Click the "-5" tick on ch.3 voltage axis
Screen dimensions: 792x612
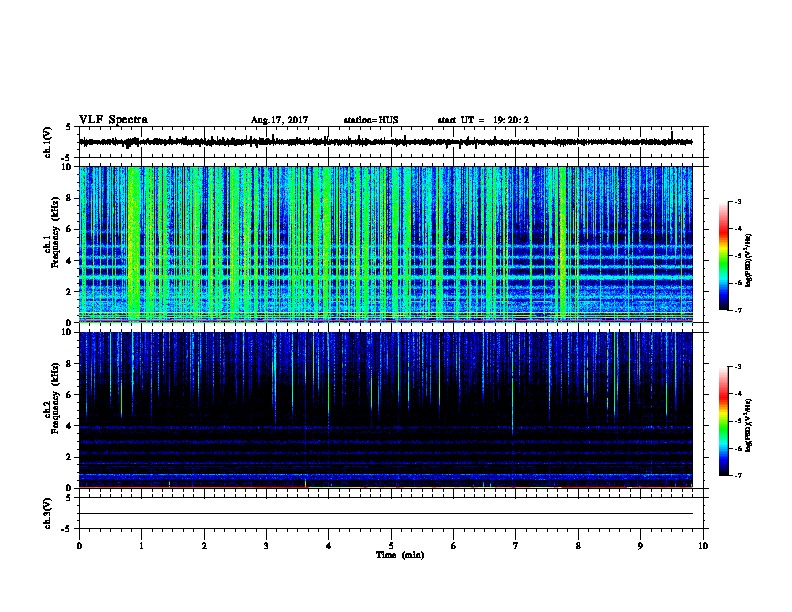(x=68, y=529)
